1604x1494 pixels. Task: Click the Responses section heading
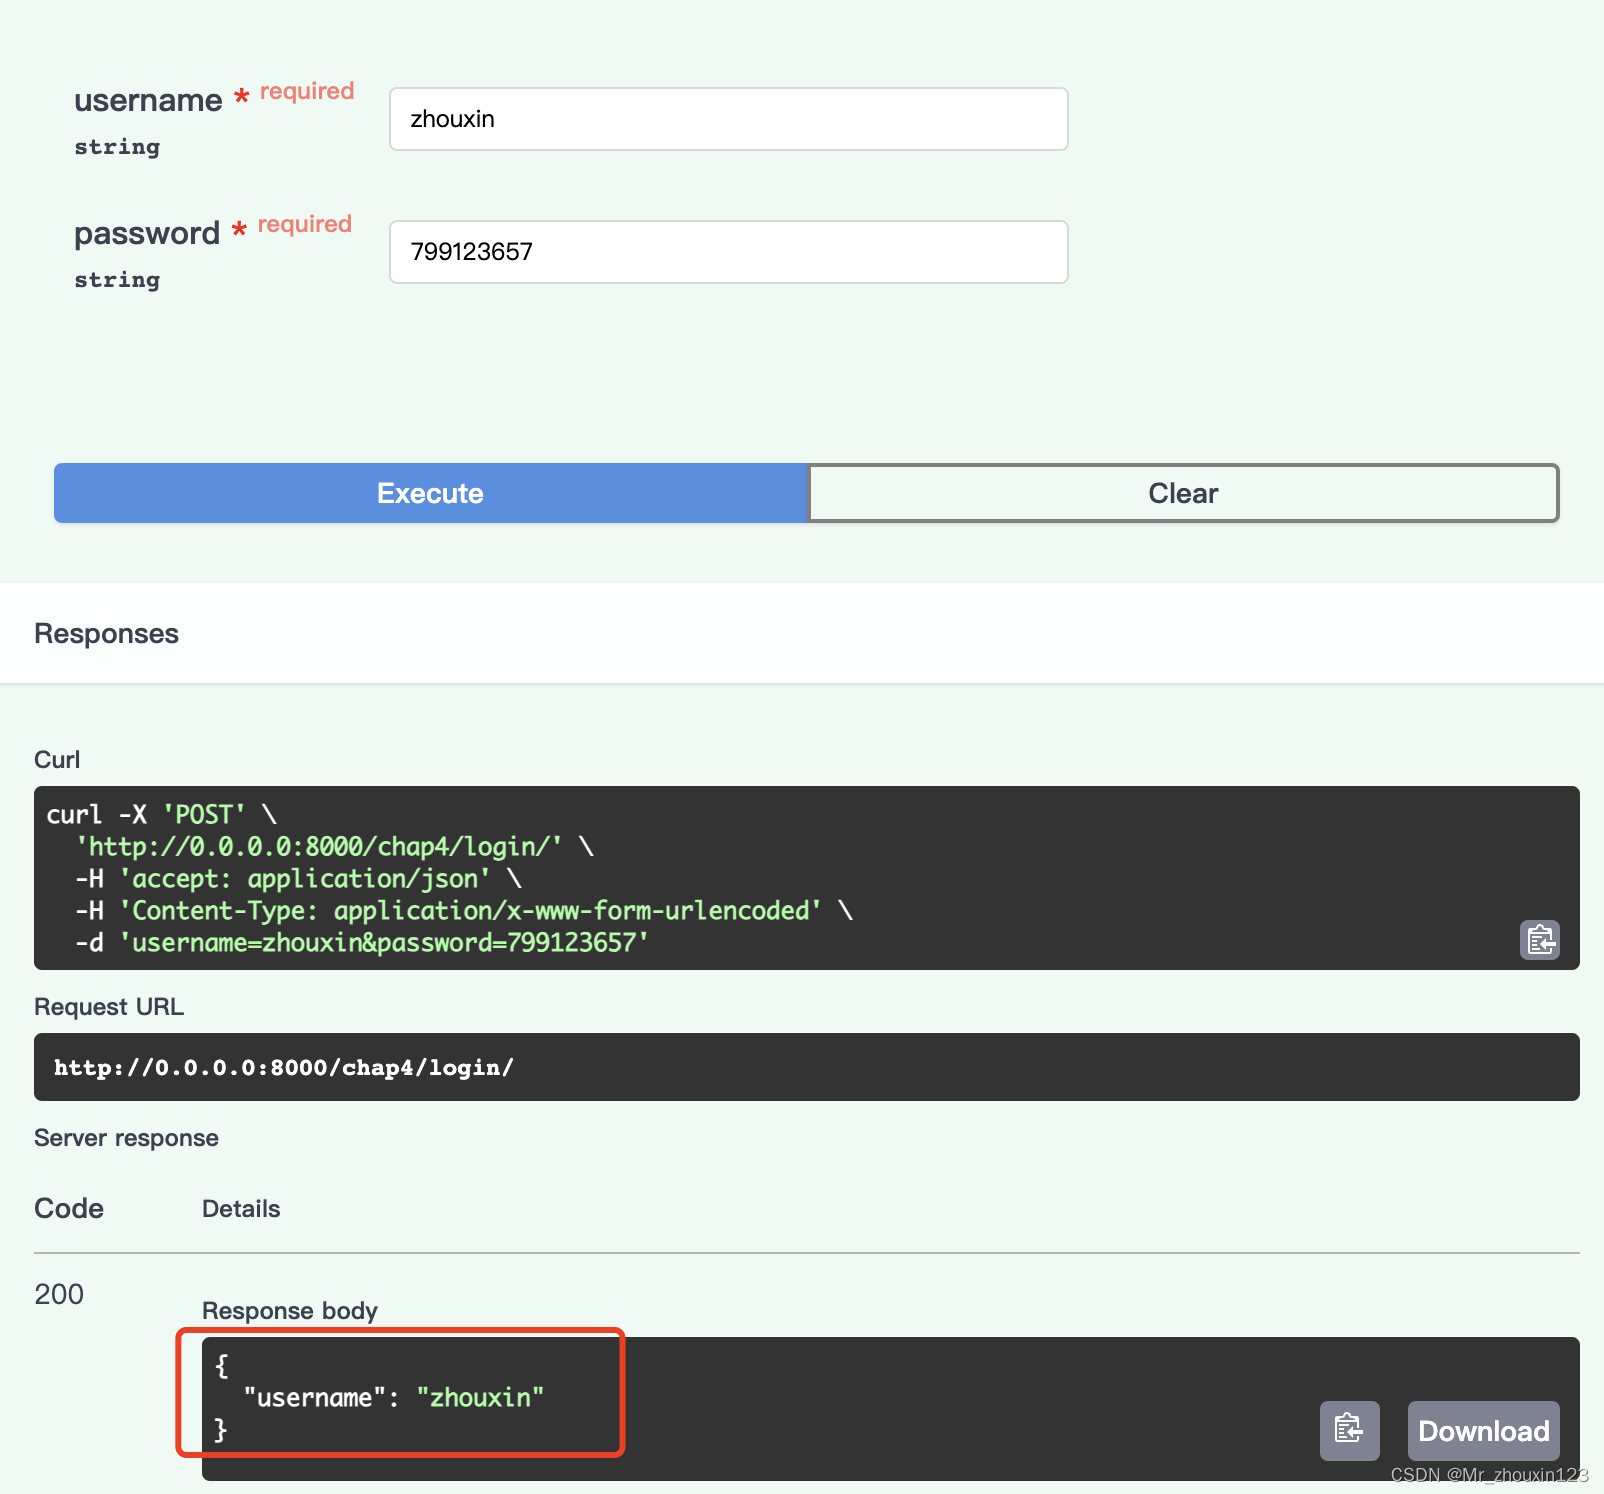(x=107, y=634)
